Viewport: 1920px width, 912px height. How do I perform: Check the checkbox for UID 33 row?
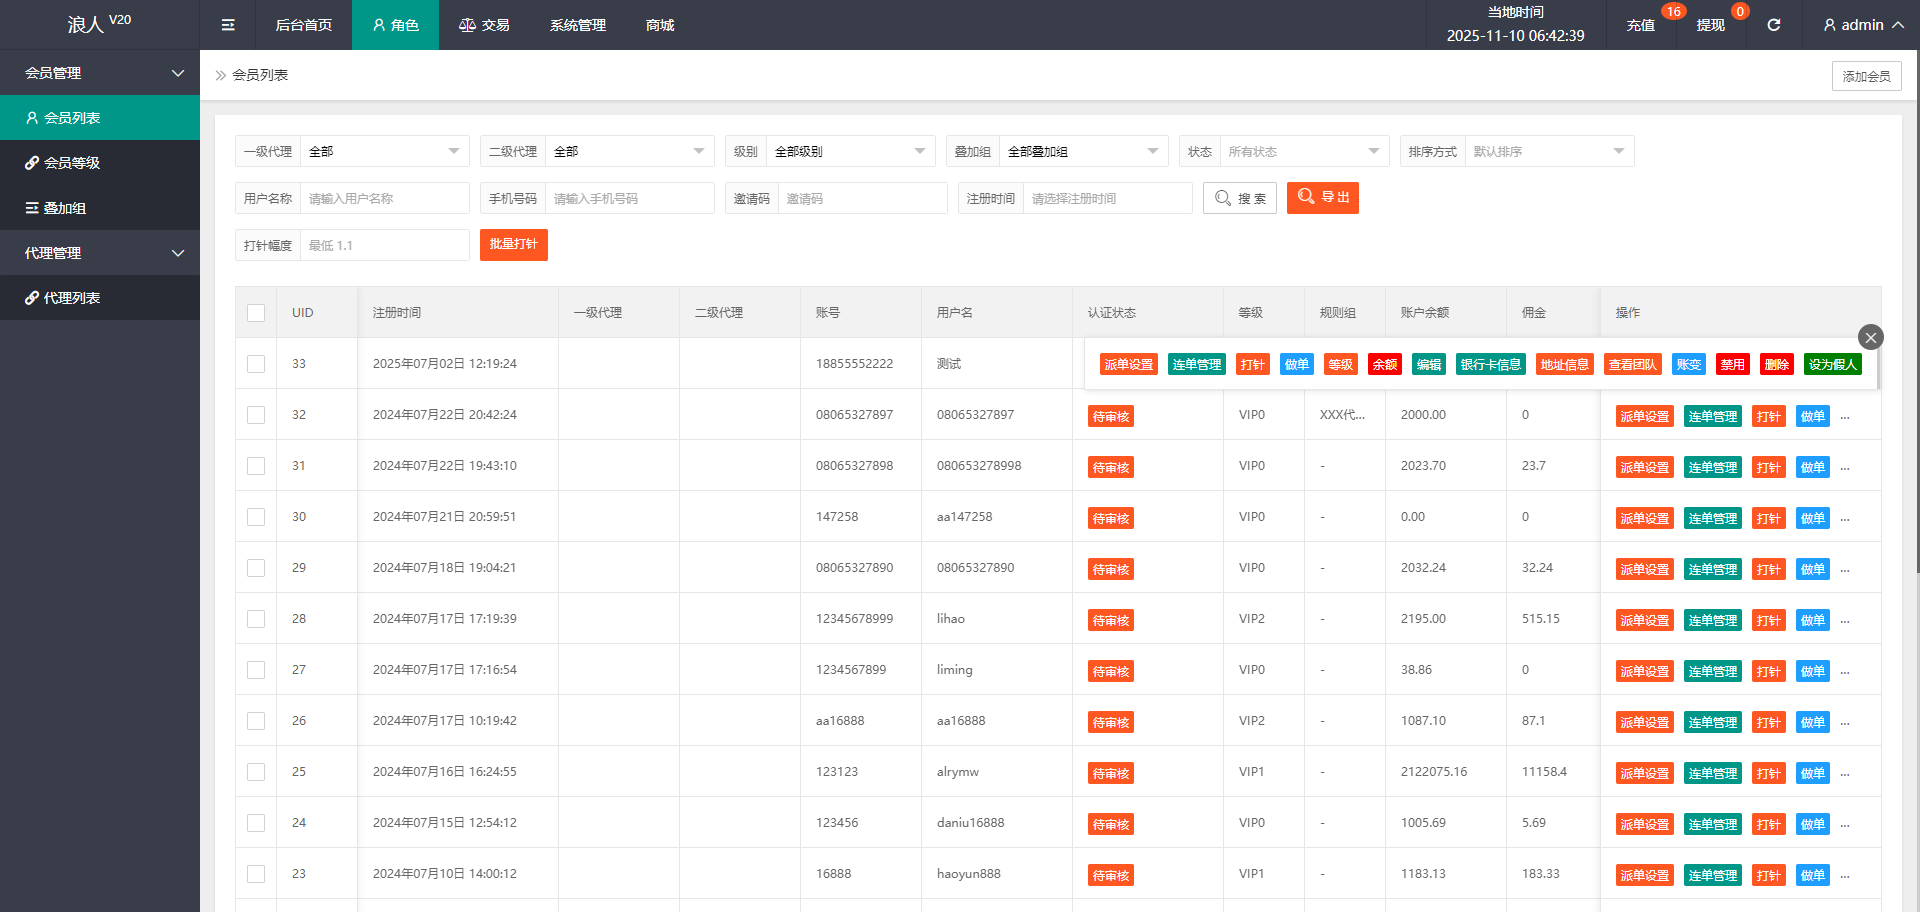(x=256, y=364)
